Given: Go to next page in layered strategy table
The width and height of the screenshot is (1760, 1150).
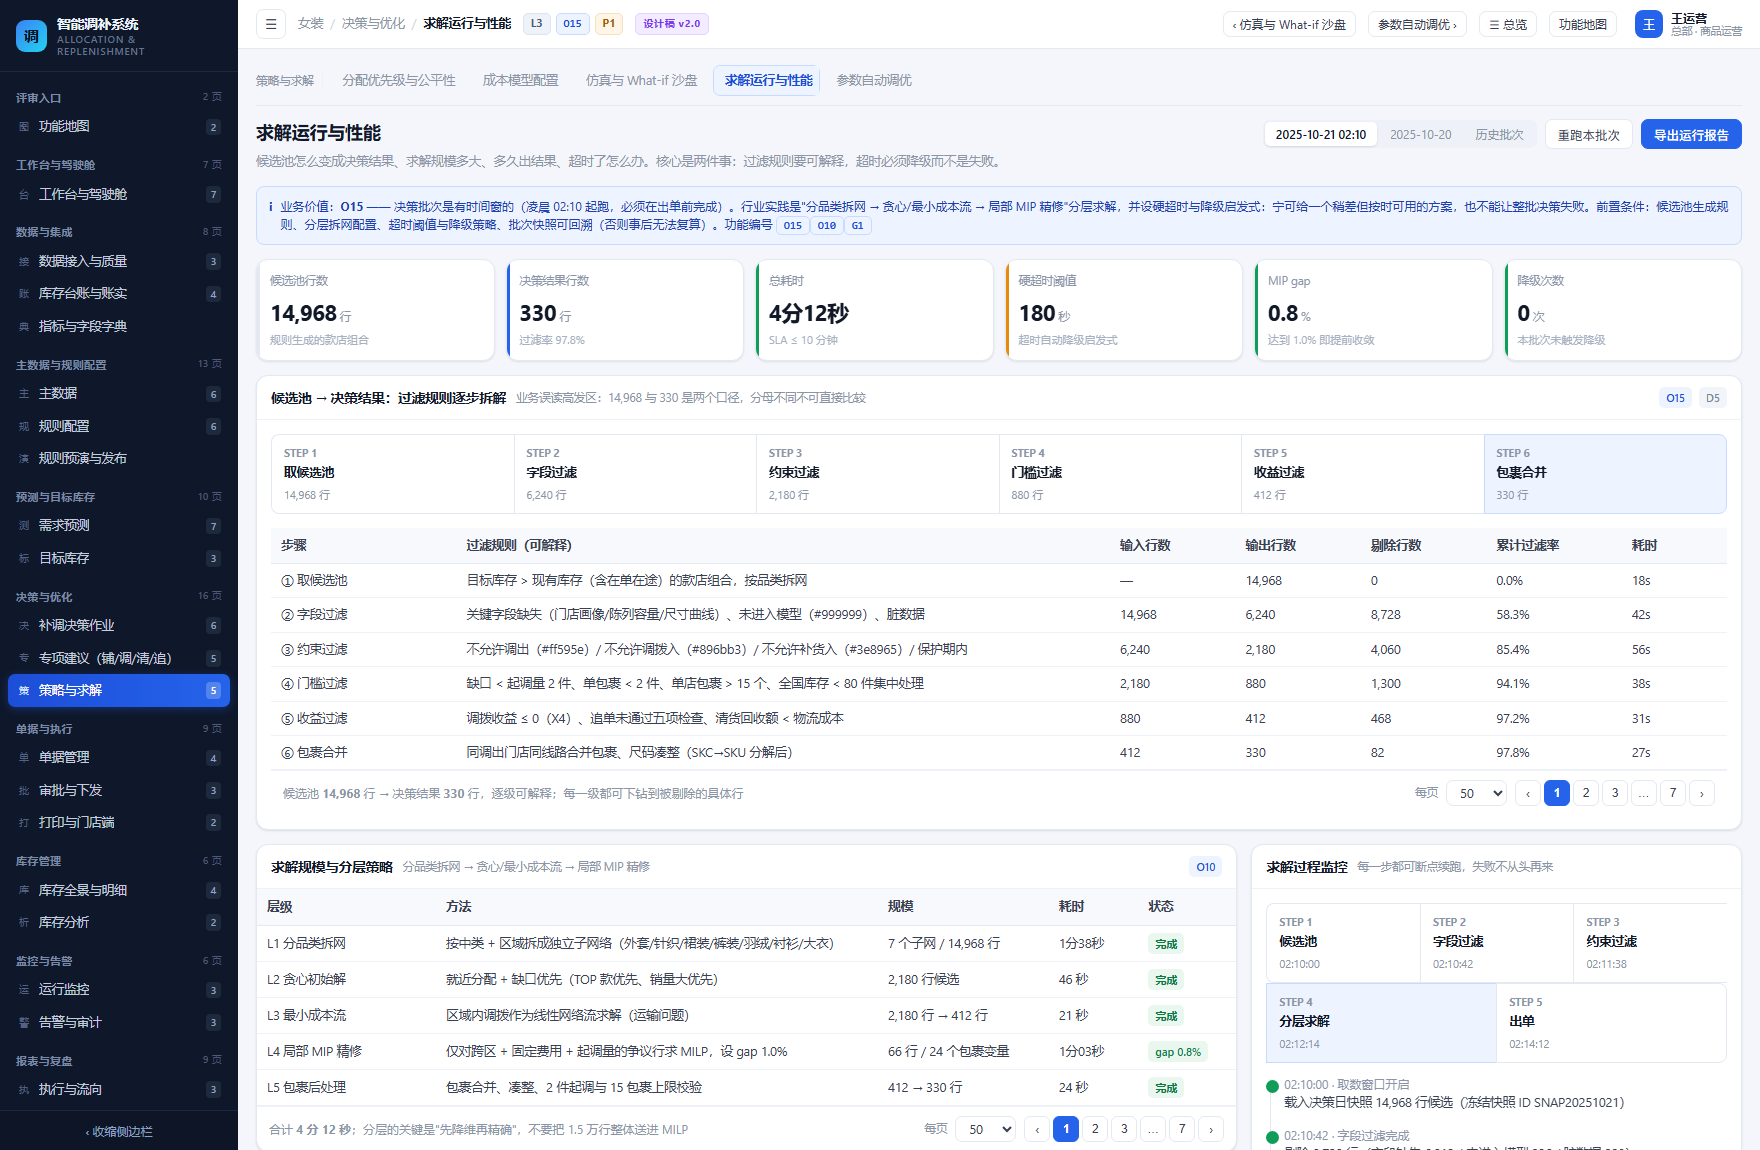Looking at the screenshot, I should [x=1211, y=1129].
